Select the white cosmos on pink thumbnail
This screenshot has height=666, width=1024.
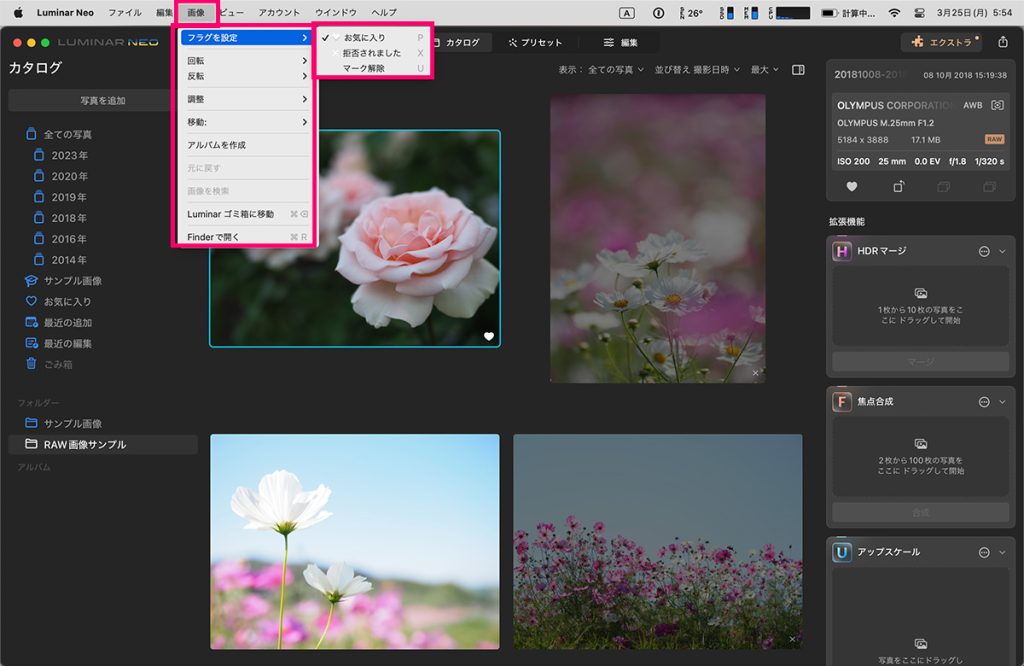658,238
